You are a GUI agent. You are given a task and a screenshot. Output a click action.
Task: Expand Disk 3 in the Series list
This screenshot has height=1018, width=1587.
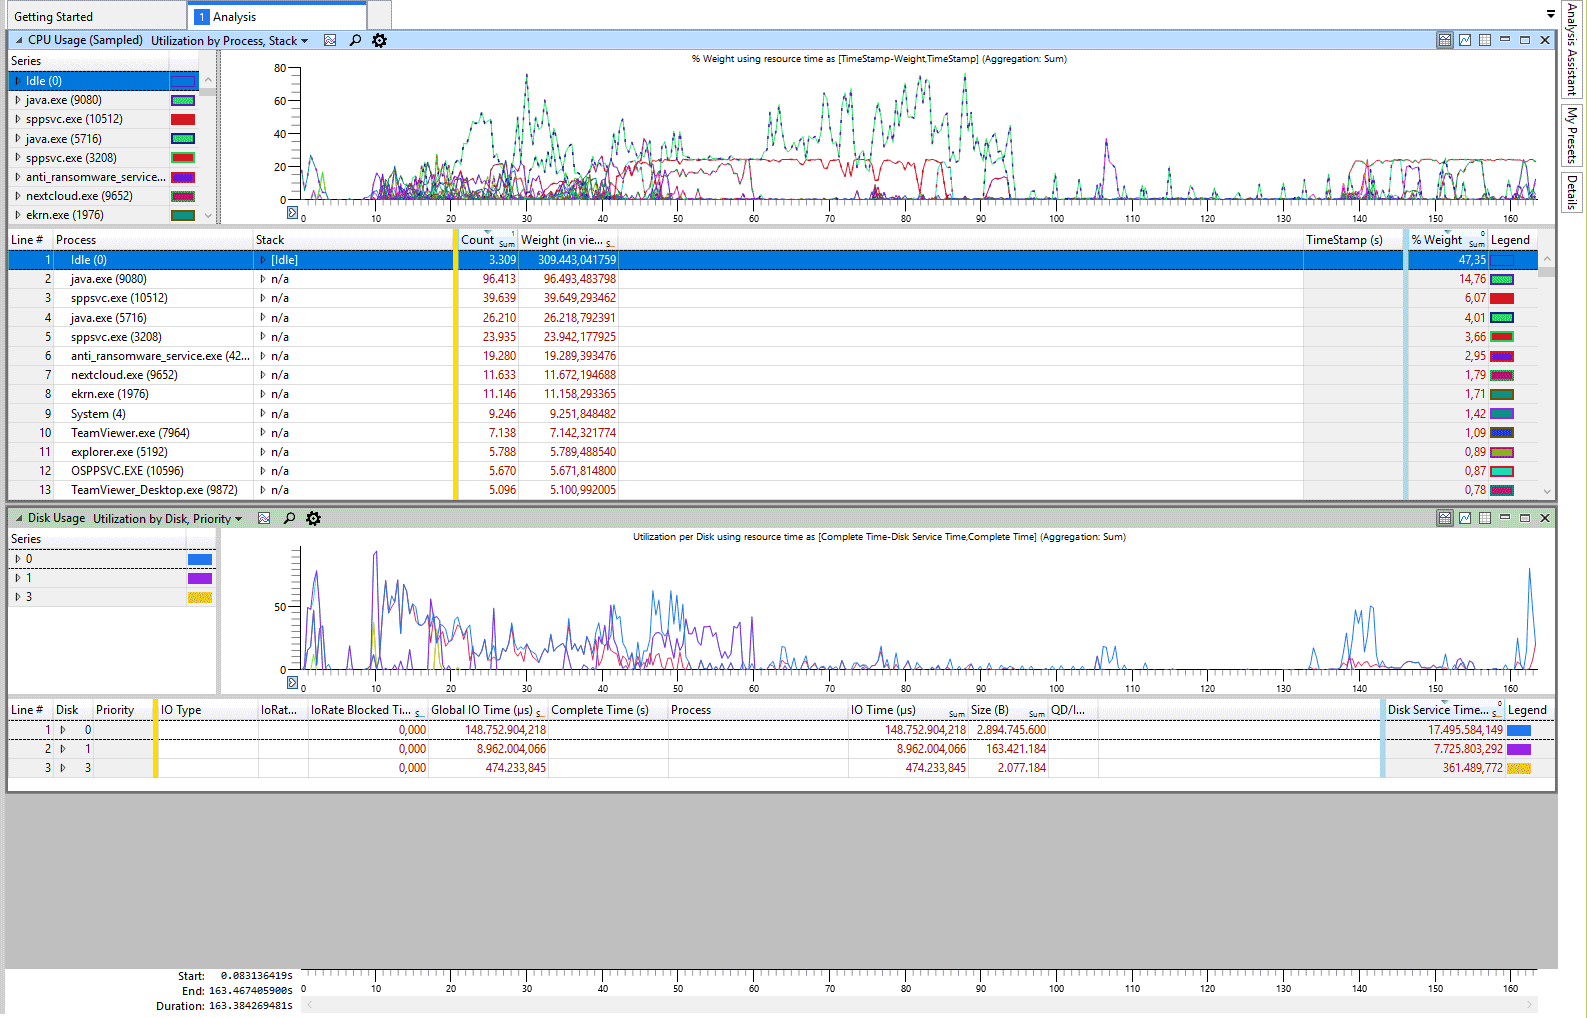tap(18, 597)
